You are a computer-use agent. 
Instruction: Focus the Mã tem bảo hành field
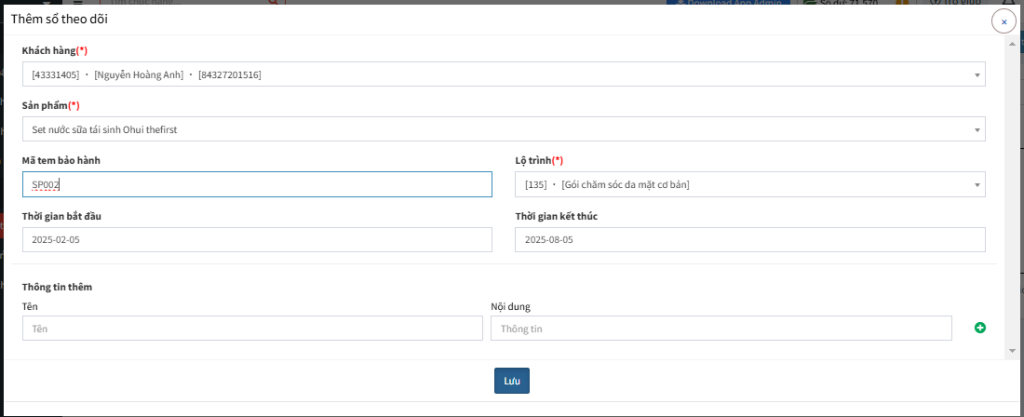tap(257, 185)
